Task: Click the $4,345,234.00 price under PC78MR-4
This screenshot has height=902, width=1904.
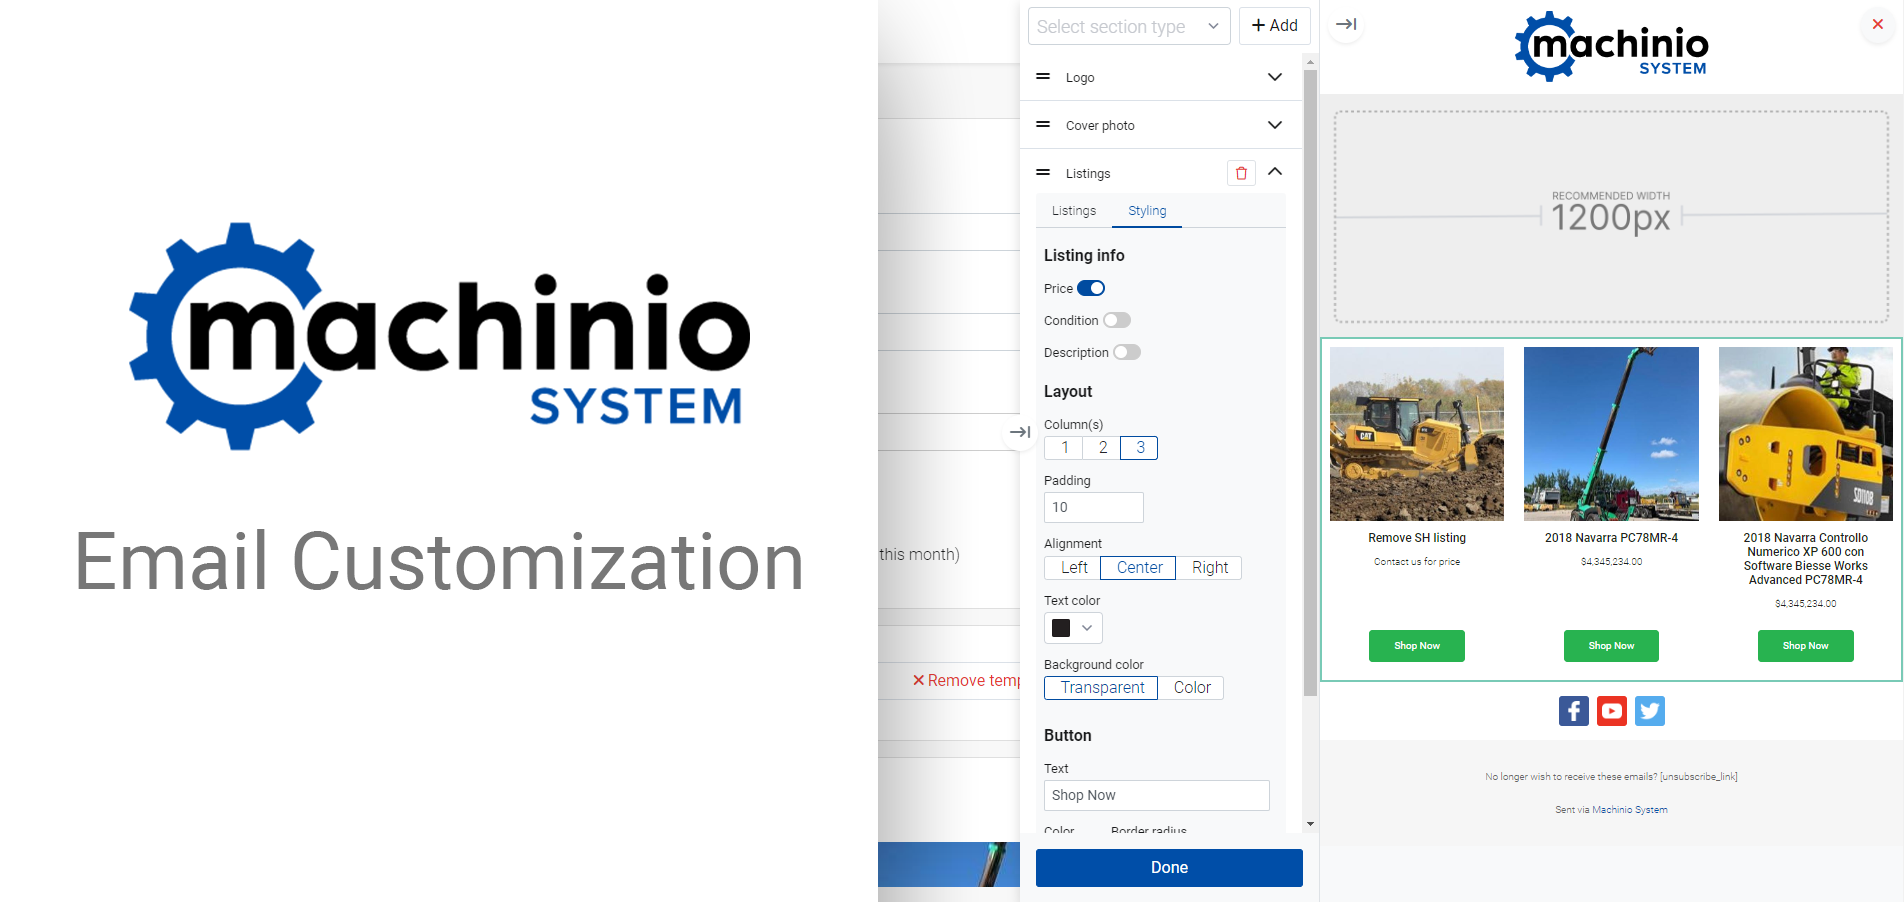Action: point(1611,562)
